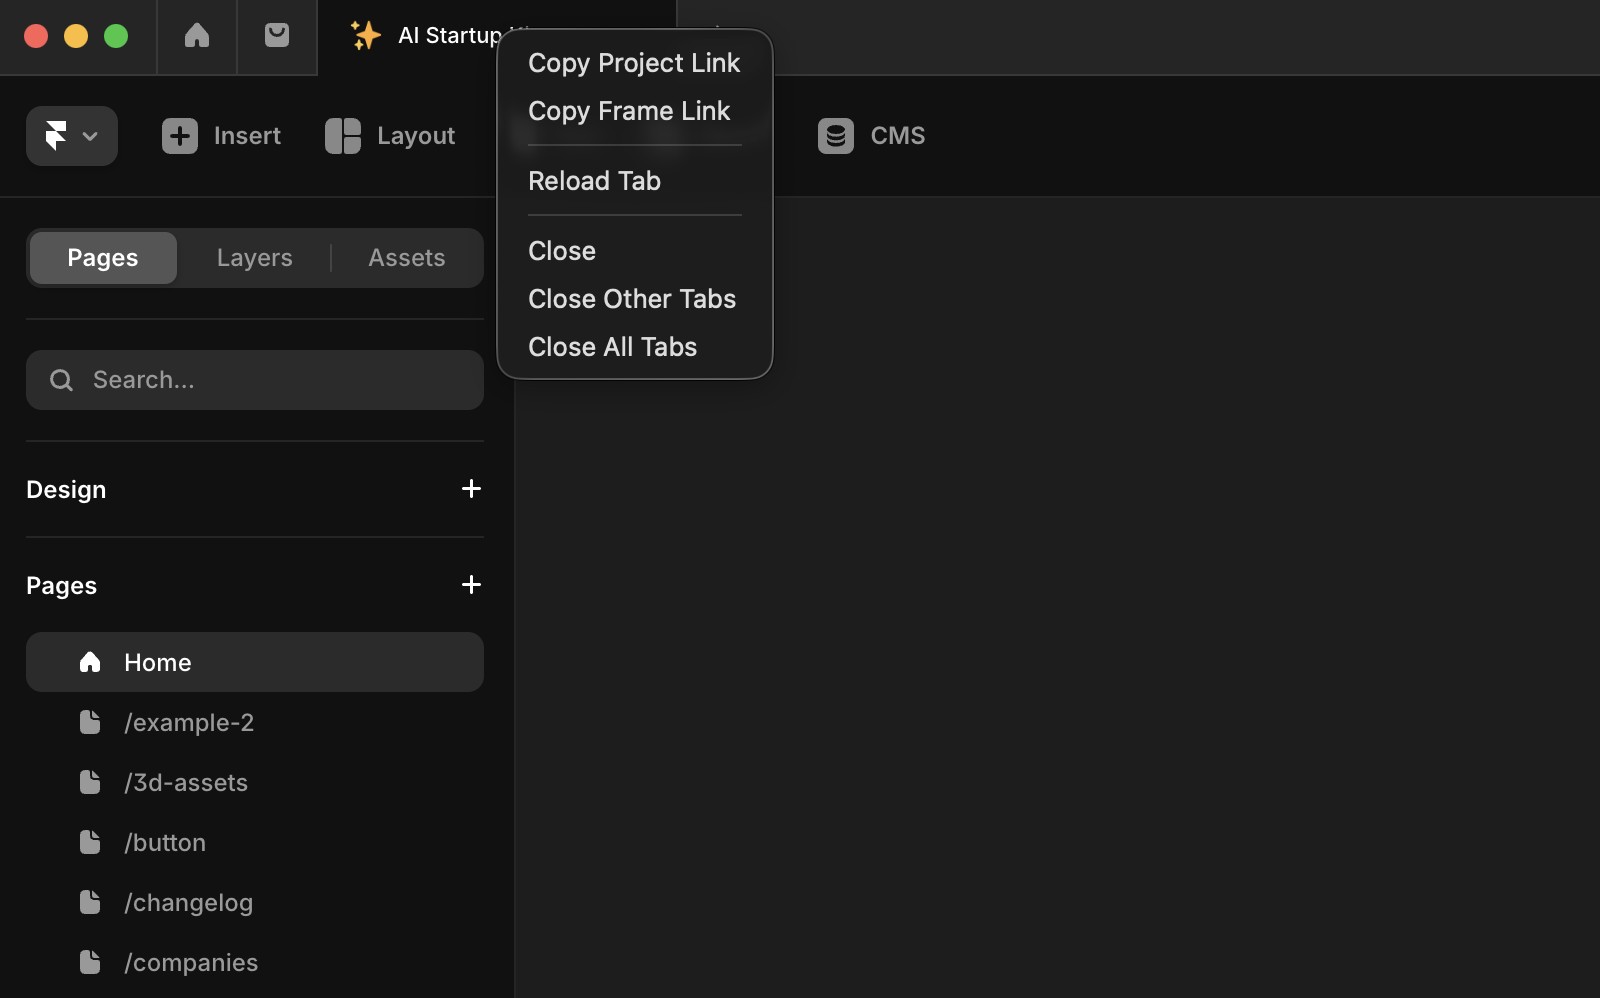Image resolution: width=1600 pixels, height=998 pixels.
Task: Click the Insert plus icon
Action: coord(180,136)
